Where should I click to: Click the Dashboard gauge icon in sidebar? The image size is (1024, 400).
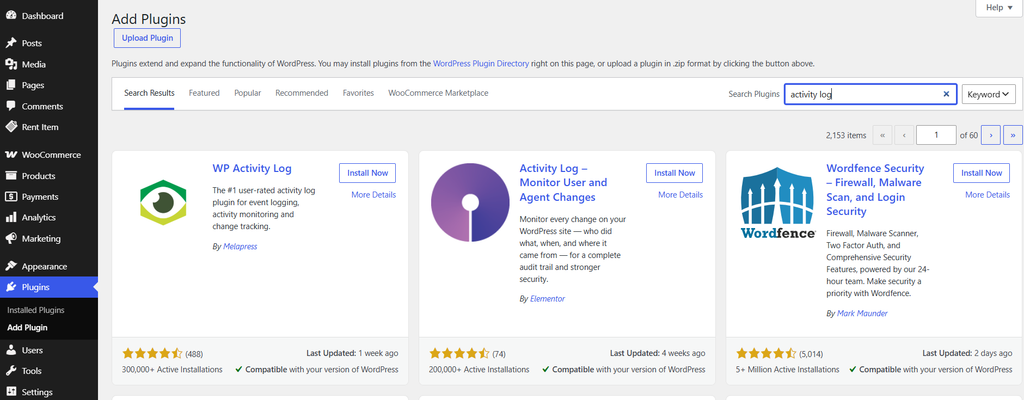pos(10,15)
